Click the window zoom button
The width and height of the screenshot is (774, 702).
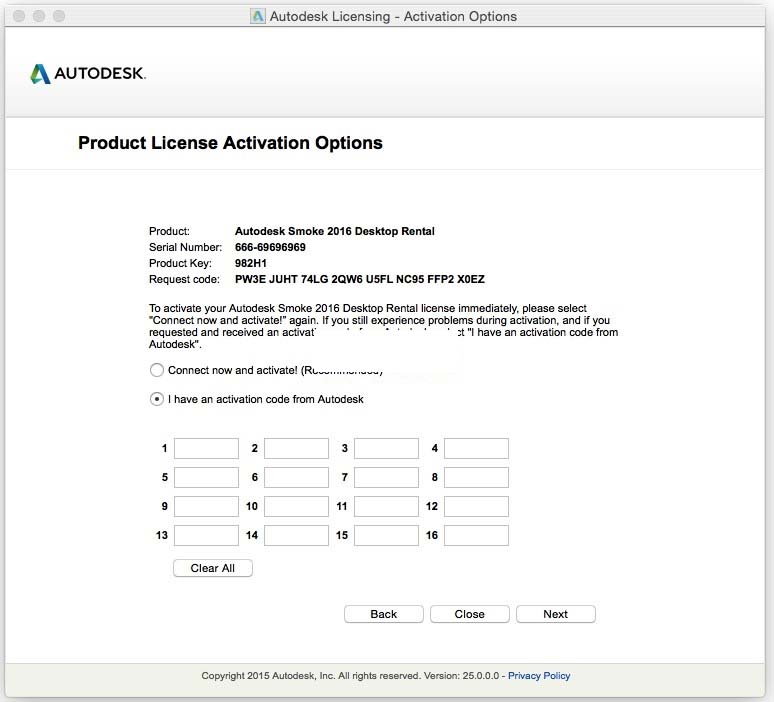coord(59,16)
